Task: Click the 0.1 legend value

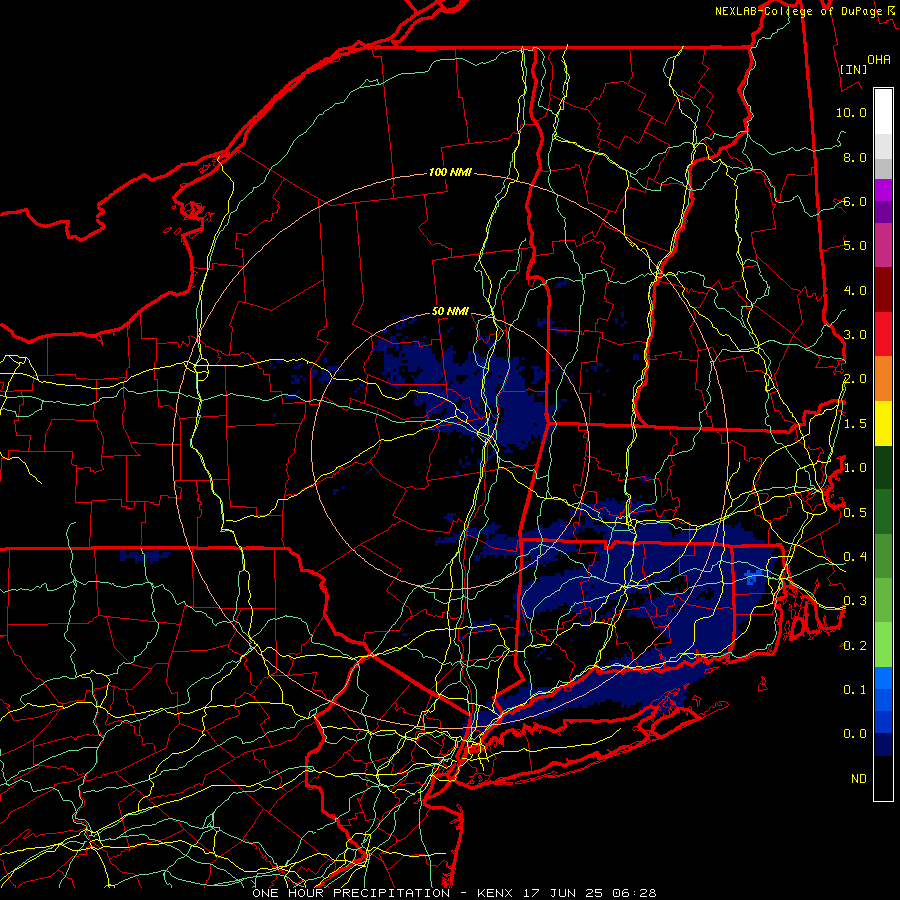Action: coord(855,690)
